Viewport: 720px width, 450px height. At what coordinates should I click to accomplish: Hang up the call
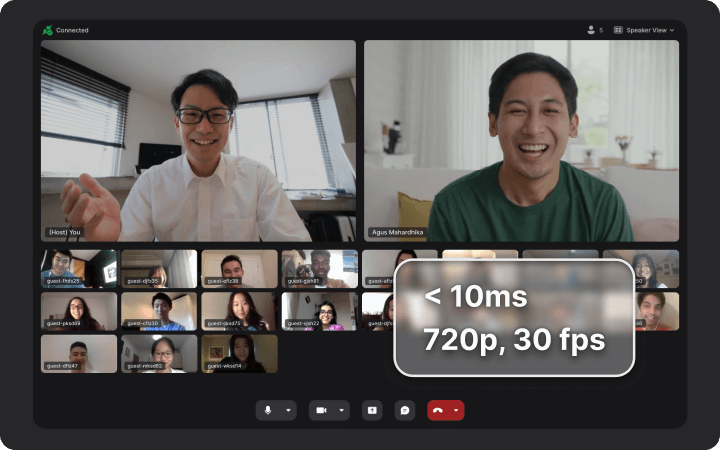[x=438, y=410]
